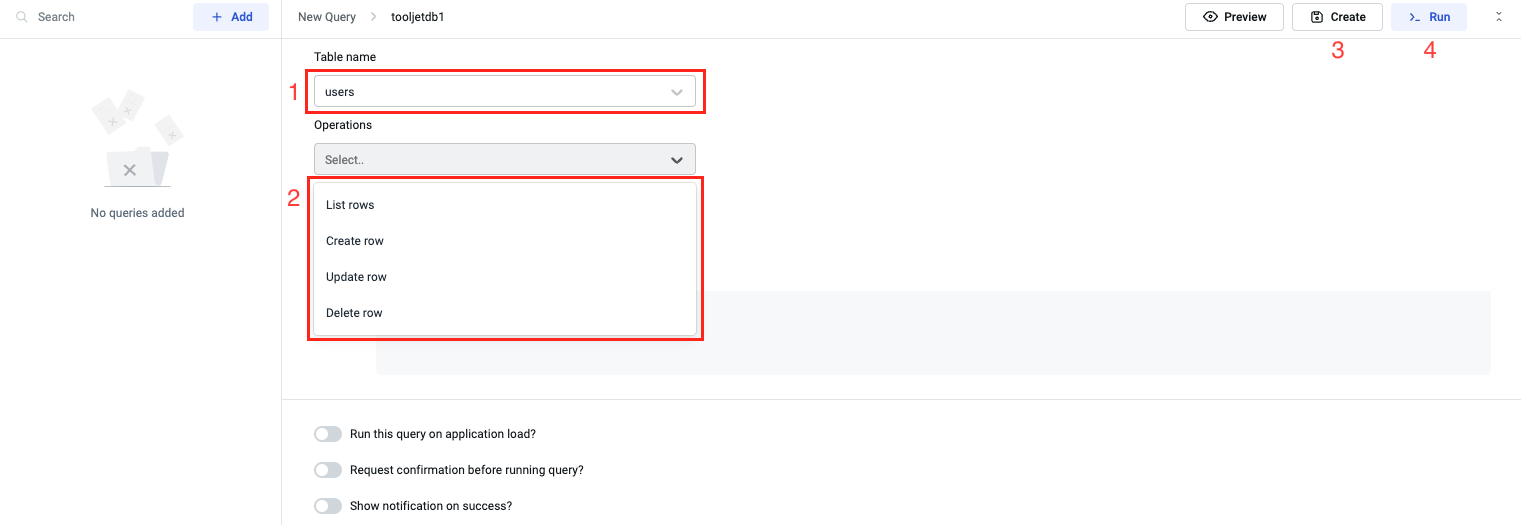Pick the Update row option
The height and width of the screenshot is (525, 1521).
point(356,277)
